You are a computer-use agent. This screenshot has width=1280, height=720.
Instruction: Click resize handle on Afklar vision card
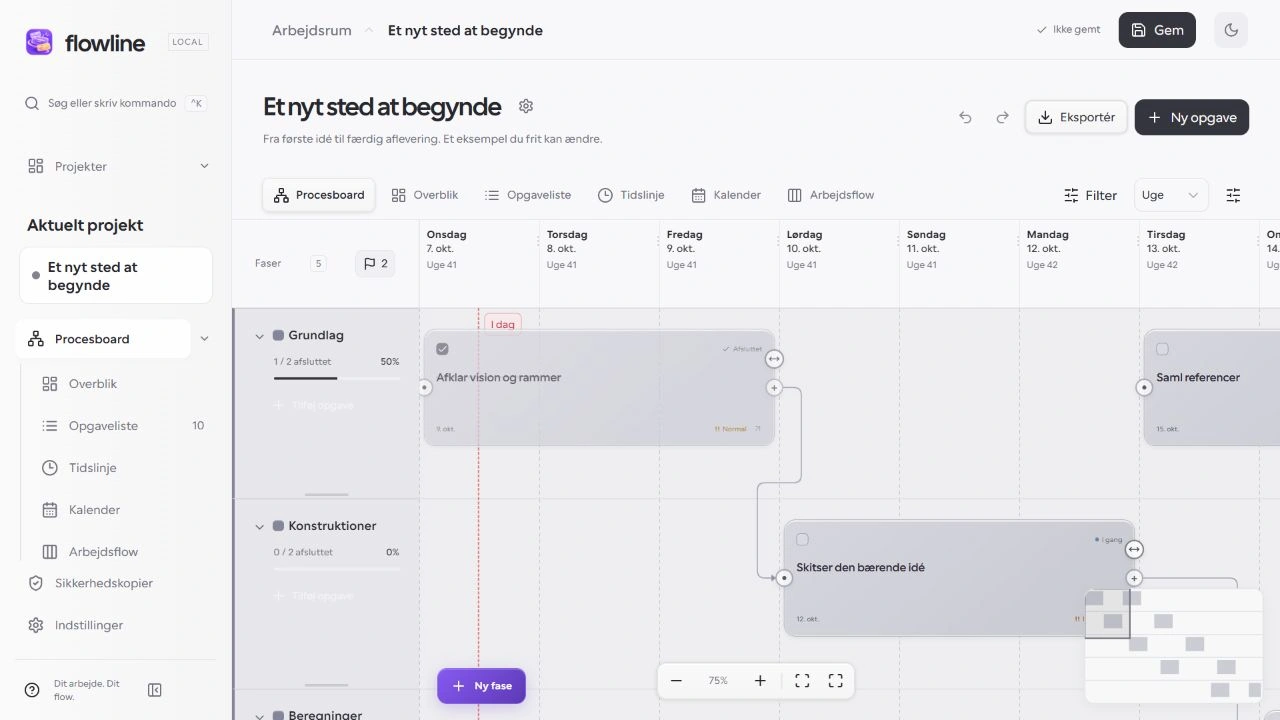click(x=774, y=359)
